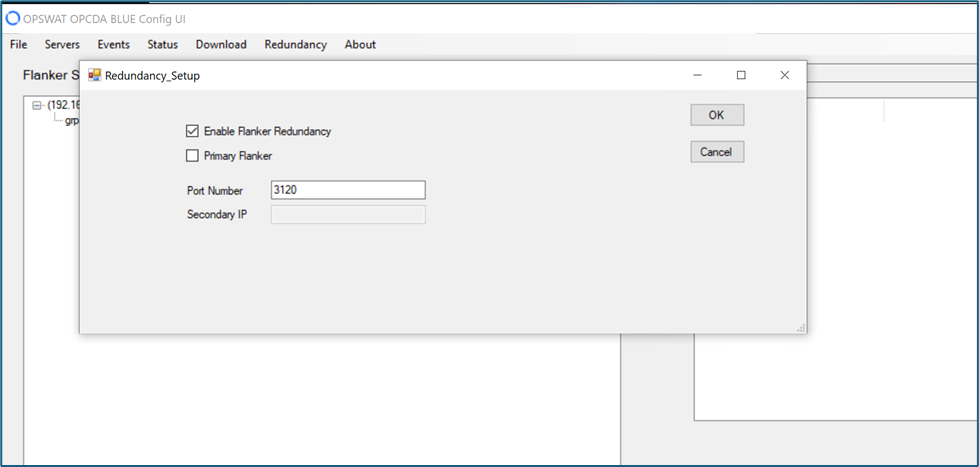
Task: Open the Servers menu
Action: coord(62,44)
